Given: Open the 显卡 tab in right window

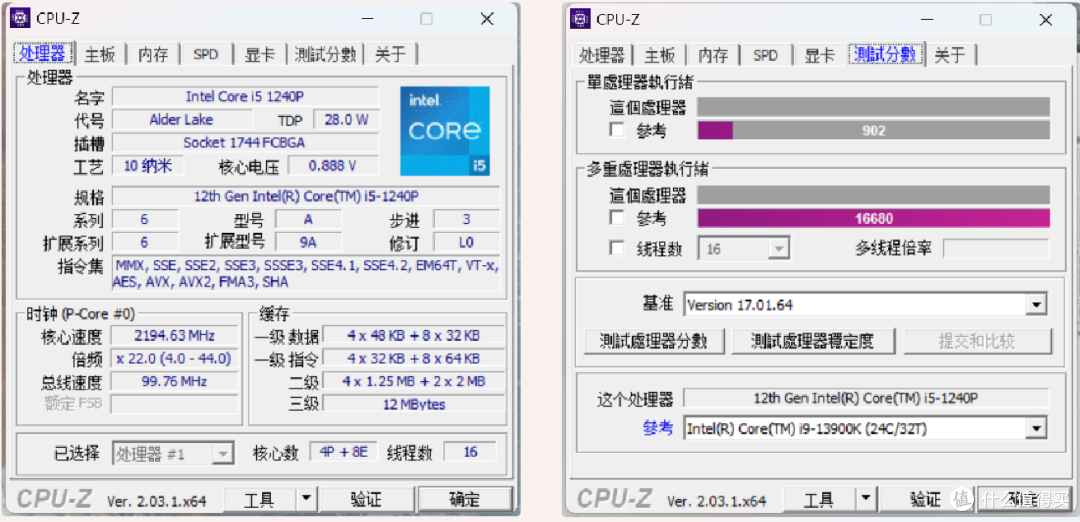Looking at the screenshot, I should click(820, 55).
